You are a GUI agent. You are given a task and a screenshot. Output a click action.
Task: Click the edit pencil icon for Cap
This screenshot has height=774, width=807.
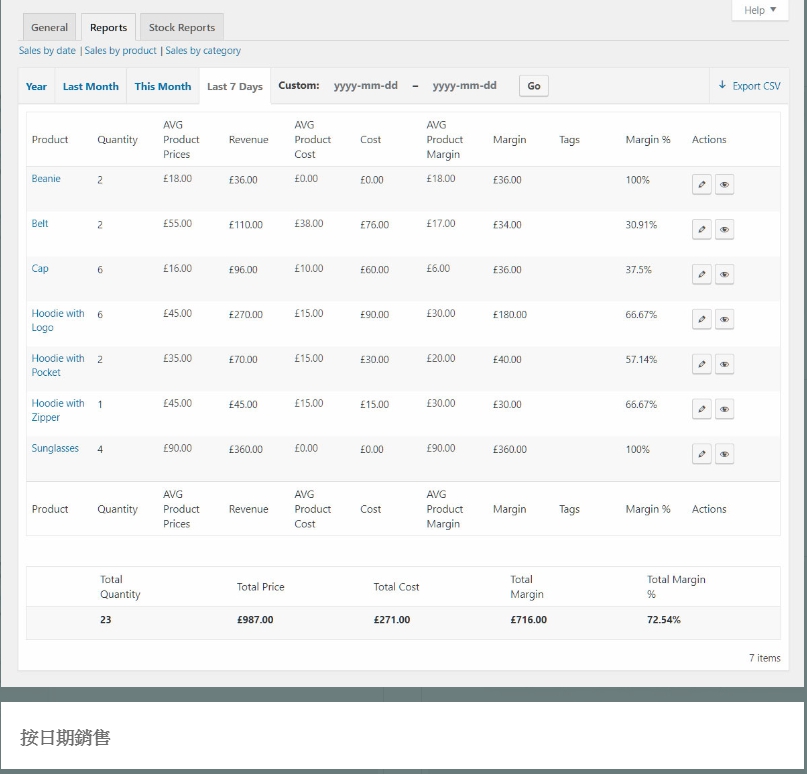point(702,275)
